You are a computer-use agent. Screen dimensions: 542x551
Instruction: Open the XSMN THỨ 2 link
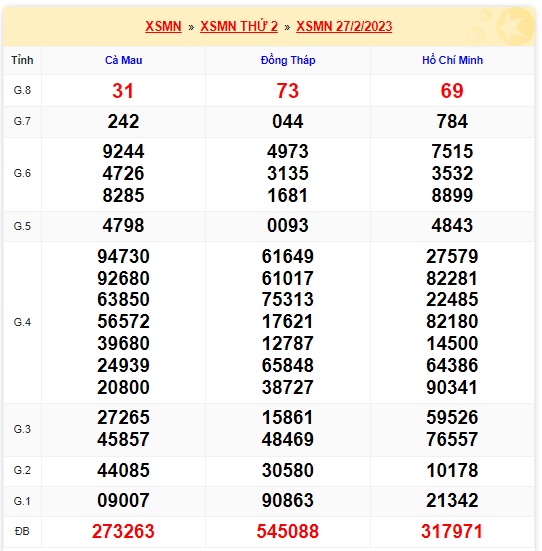click(x=239, y=26)
